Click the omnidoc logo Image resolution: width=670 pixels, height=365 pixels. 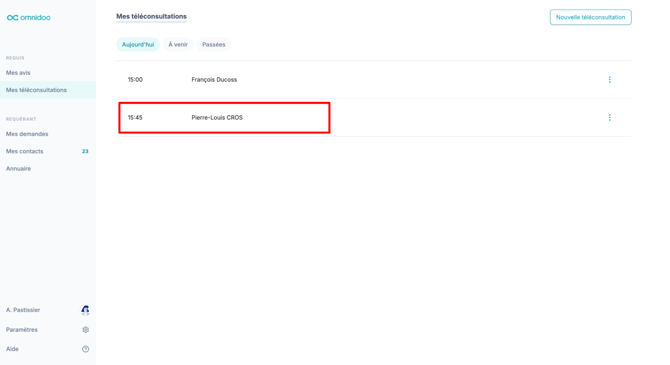(29, 18)
